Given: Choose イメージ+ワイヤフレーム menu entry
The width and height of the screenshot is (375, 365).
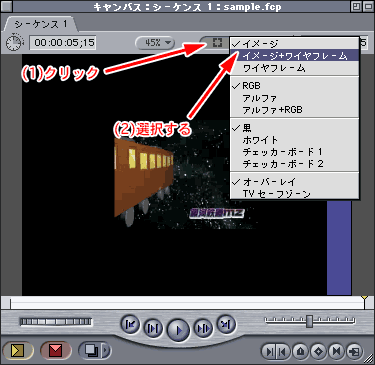Looking at the screenshot, I should pos(294,56).
